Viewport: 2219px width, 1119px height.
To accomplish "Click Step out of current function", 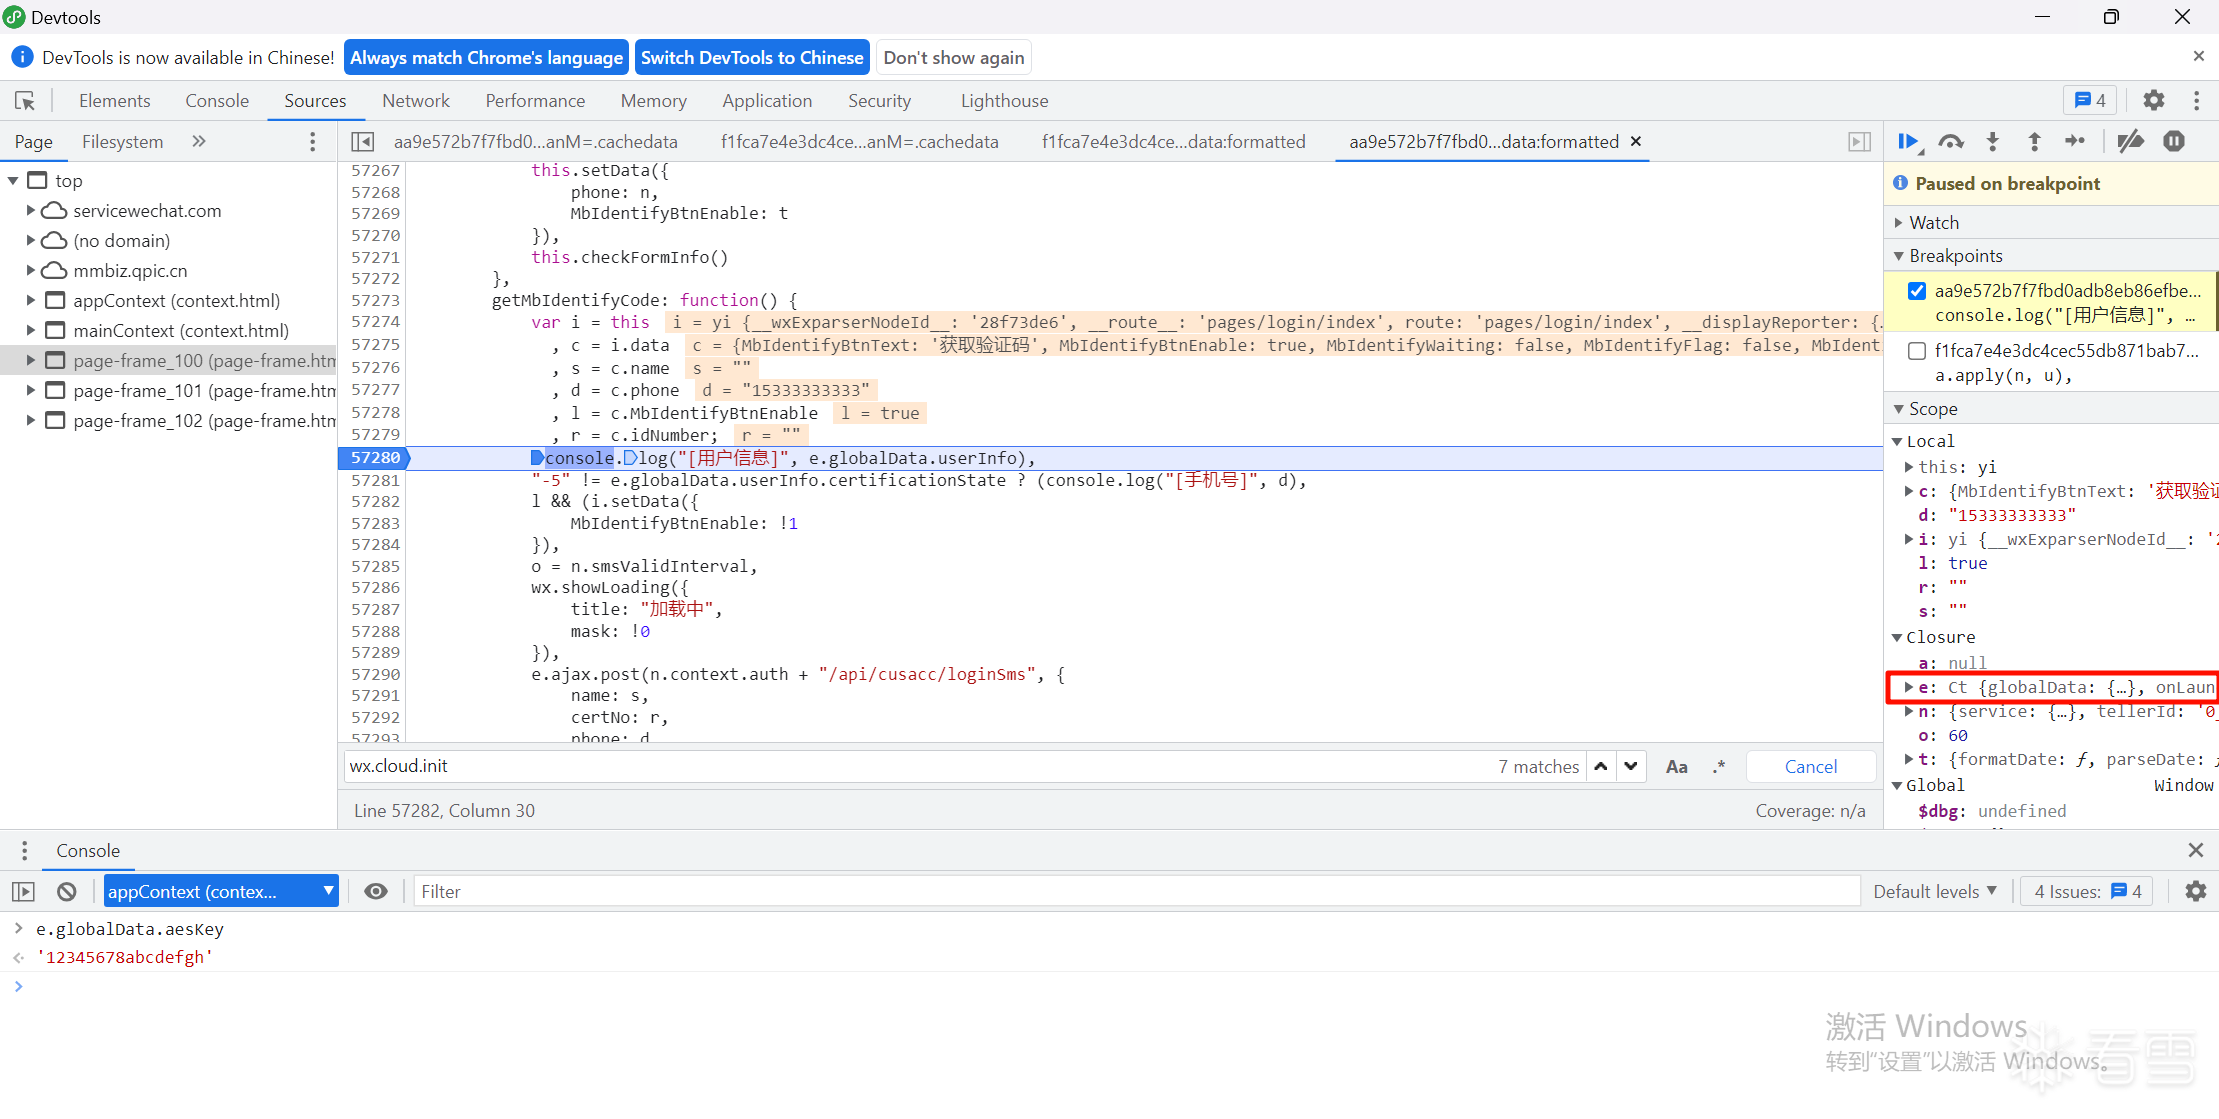I will (x=2034, y=142).
